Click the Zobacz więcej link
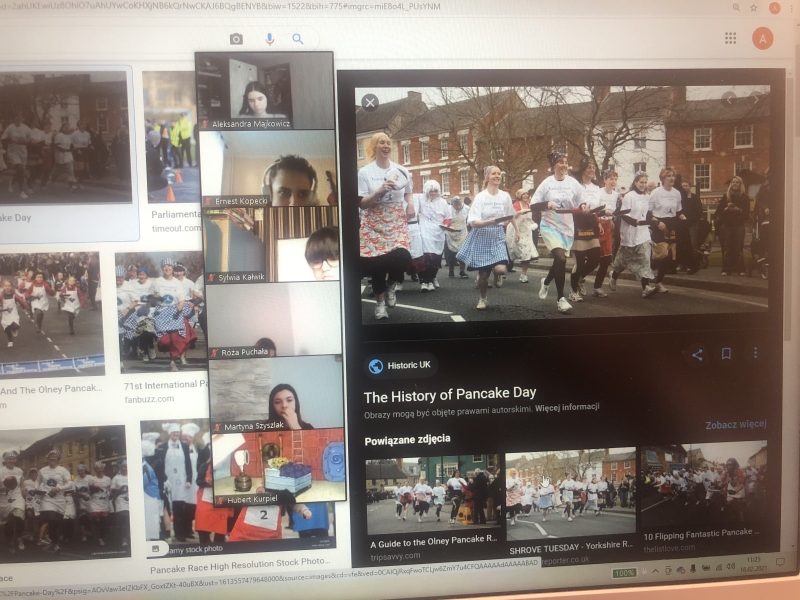 pyautogui.click(x=736, y=424)
